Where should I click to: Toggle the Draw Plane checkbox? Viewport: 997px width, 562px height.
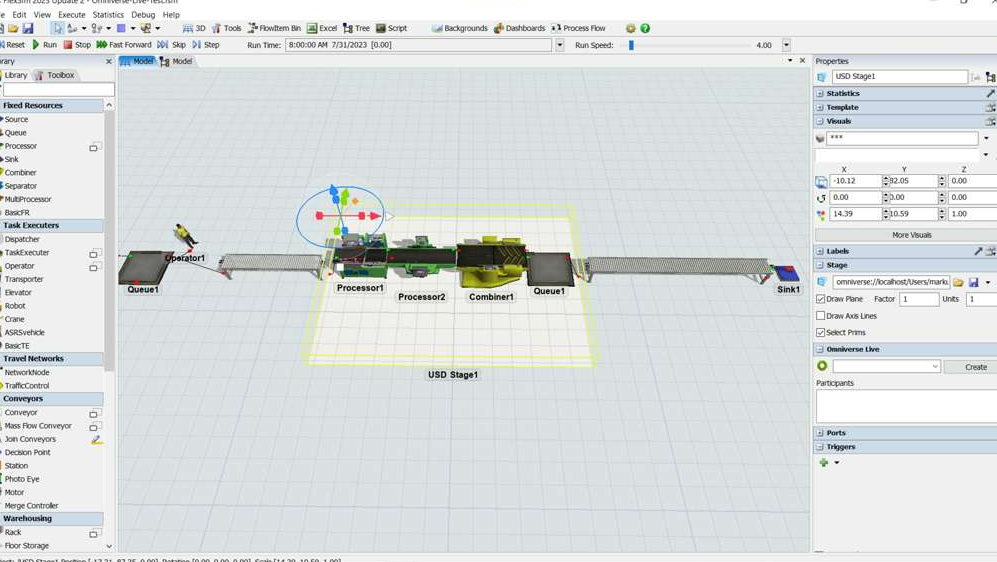820,299
